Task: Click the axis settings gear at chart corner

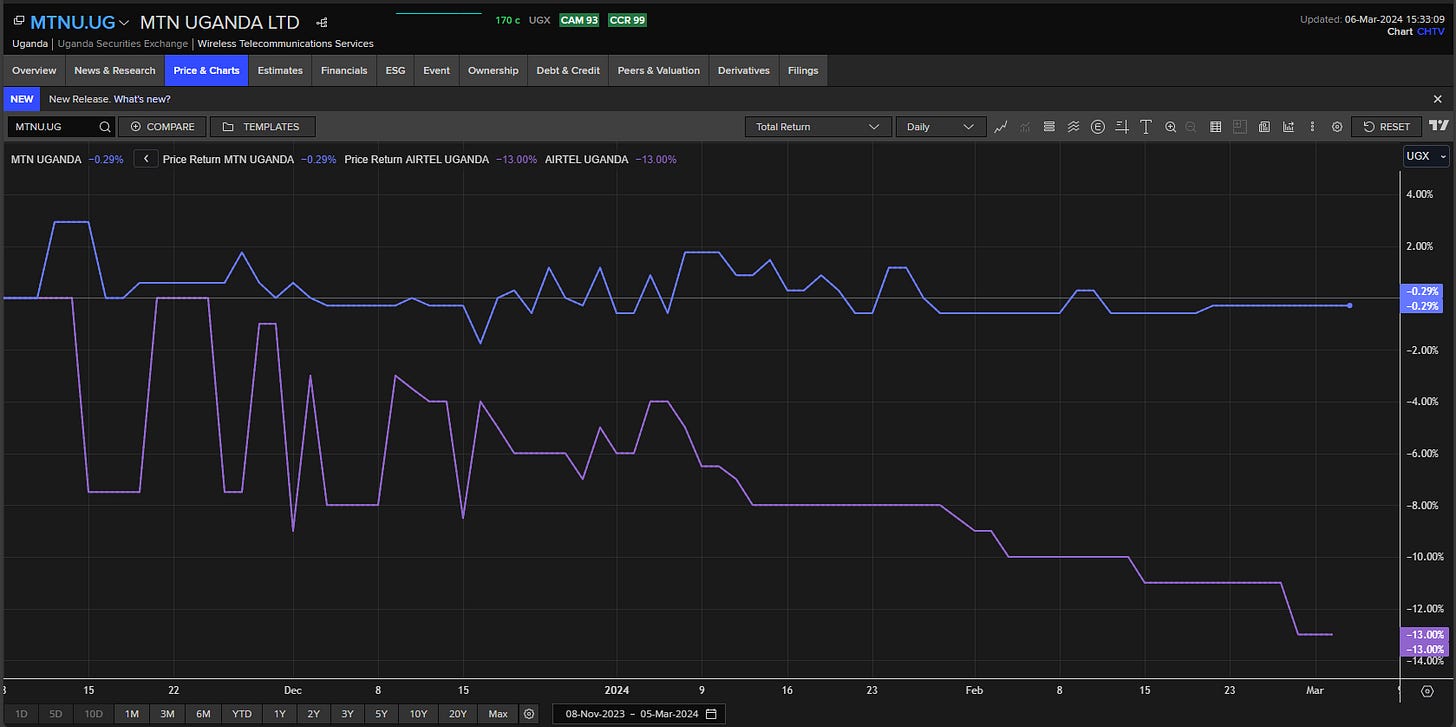Action: pyautogui.click(x=1427, y=692)
